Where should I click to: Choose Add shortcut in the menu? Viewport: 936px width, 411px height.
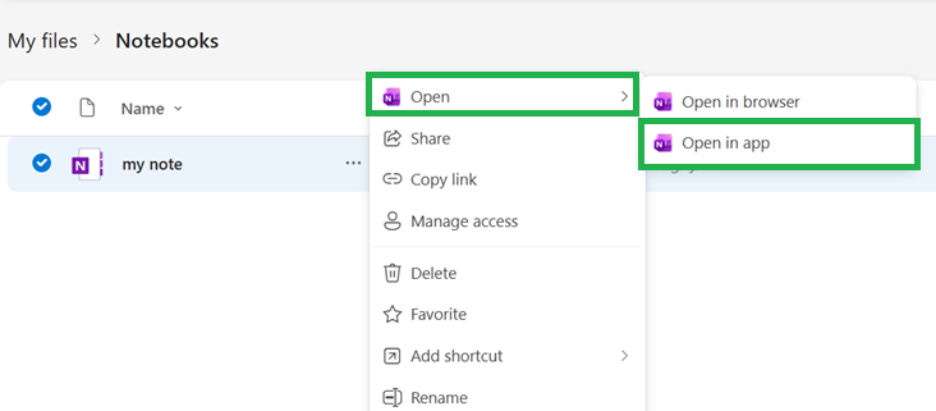click(x=507, y=356)
